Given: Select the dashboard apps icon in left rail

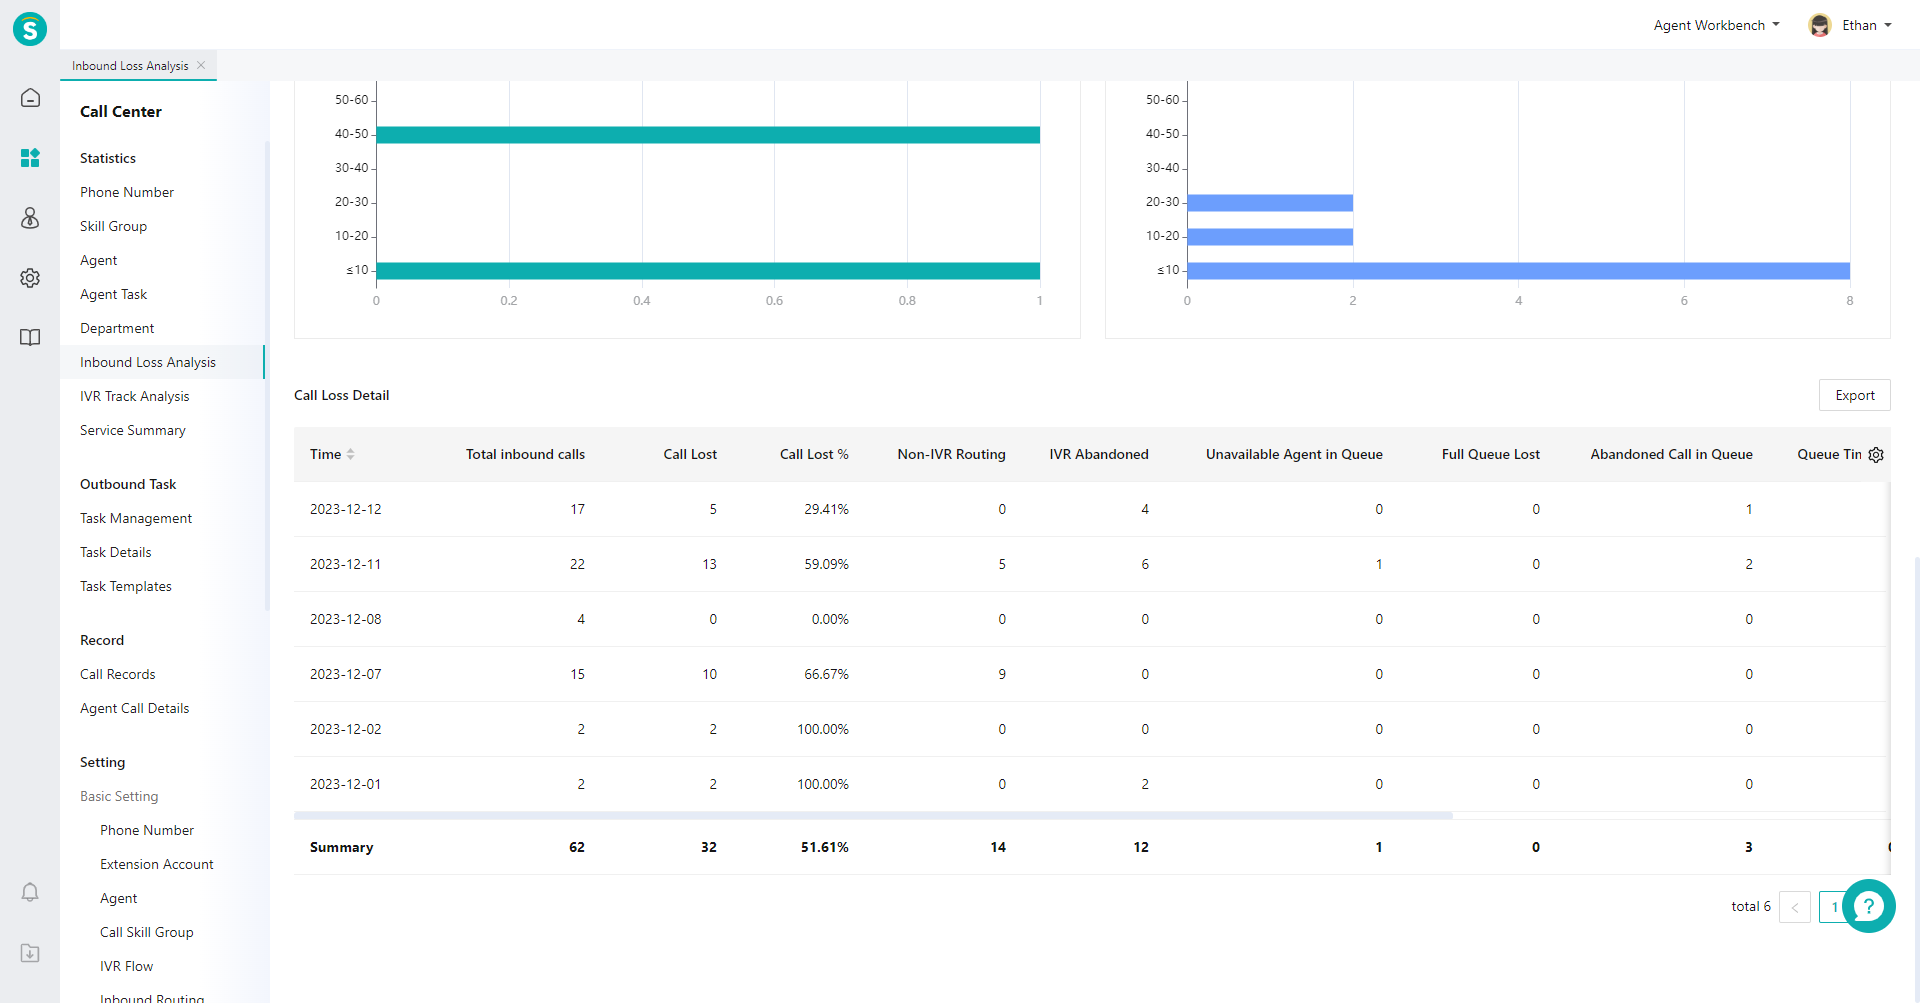Looking at the screenshot, I should (x=30, y=158).
